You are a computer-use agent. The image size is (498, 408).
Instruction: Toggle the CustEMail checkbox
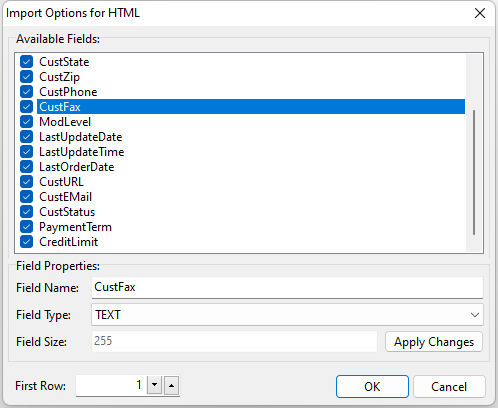pyautogui.click(x=26, y=197)
